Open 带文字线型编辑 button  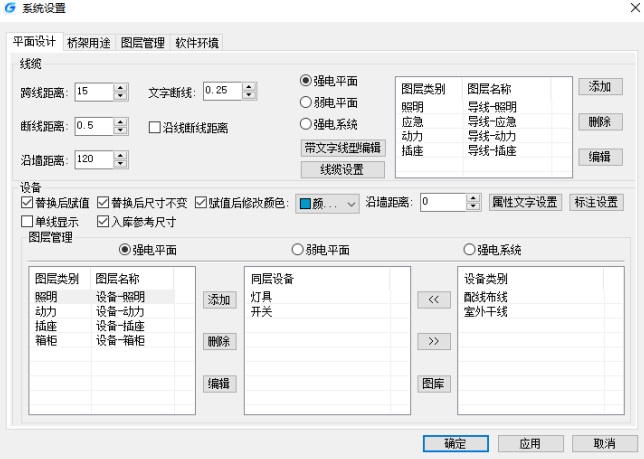pos(343,148)
